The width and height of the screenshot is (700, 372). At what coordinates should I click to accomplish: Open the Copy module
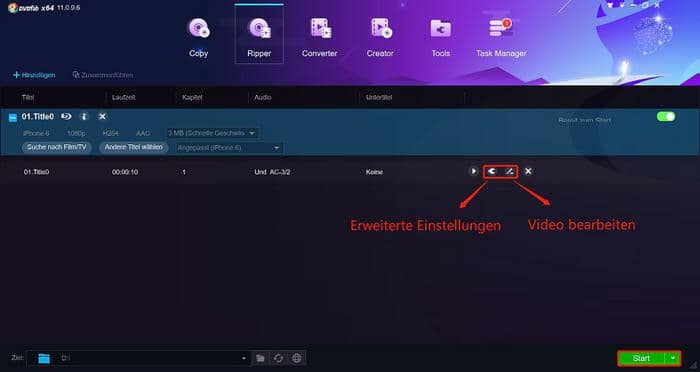[x=198, y=38]
